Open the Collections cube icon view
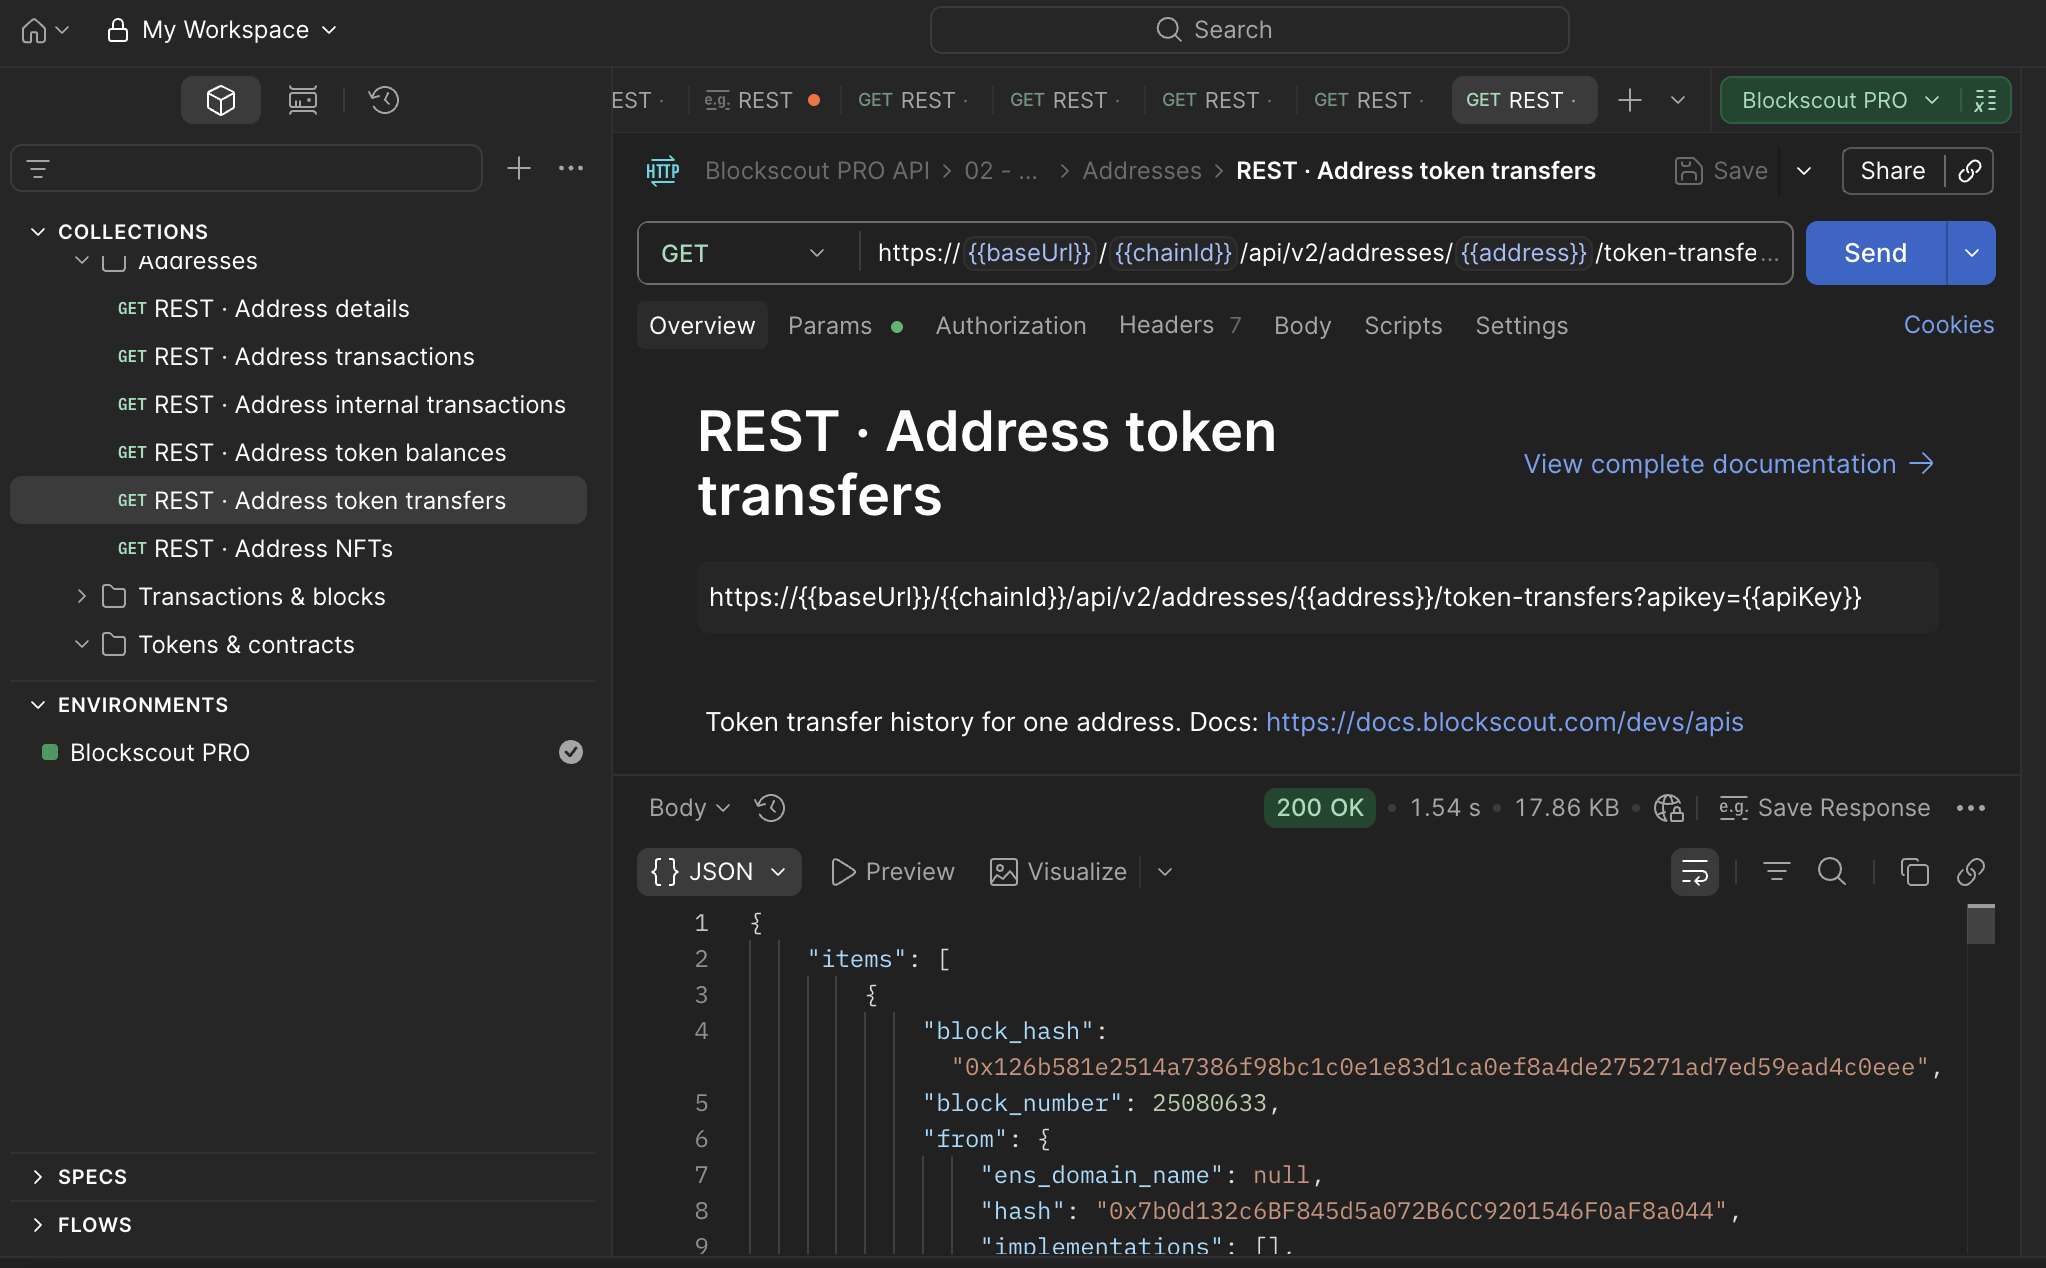This screenshot has height=1268, width=2046. point(221,100)
